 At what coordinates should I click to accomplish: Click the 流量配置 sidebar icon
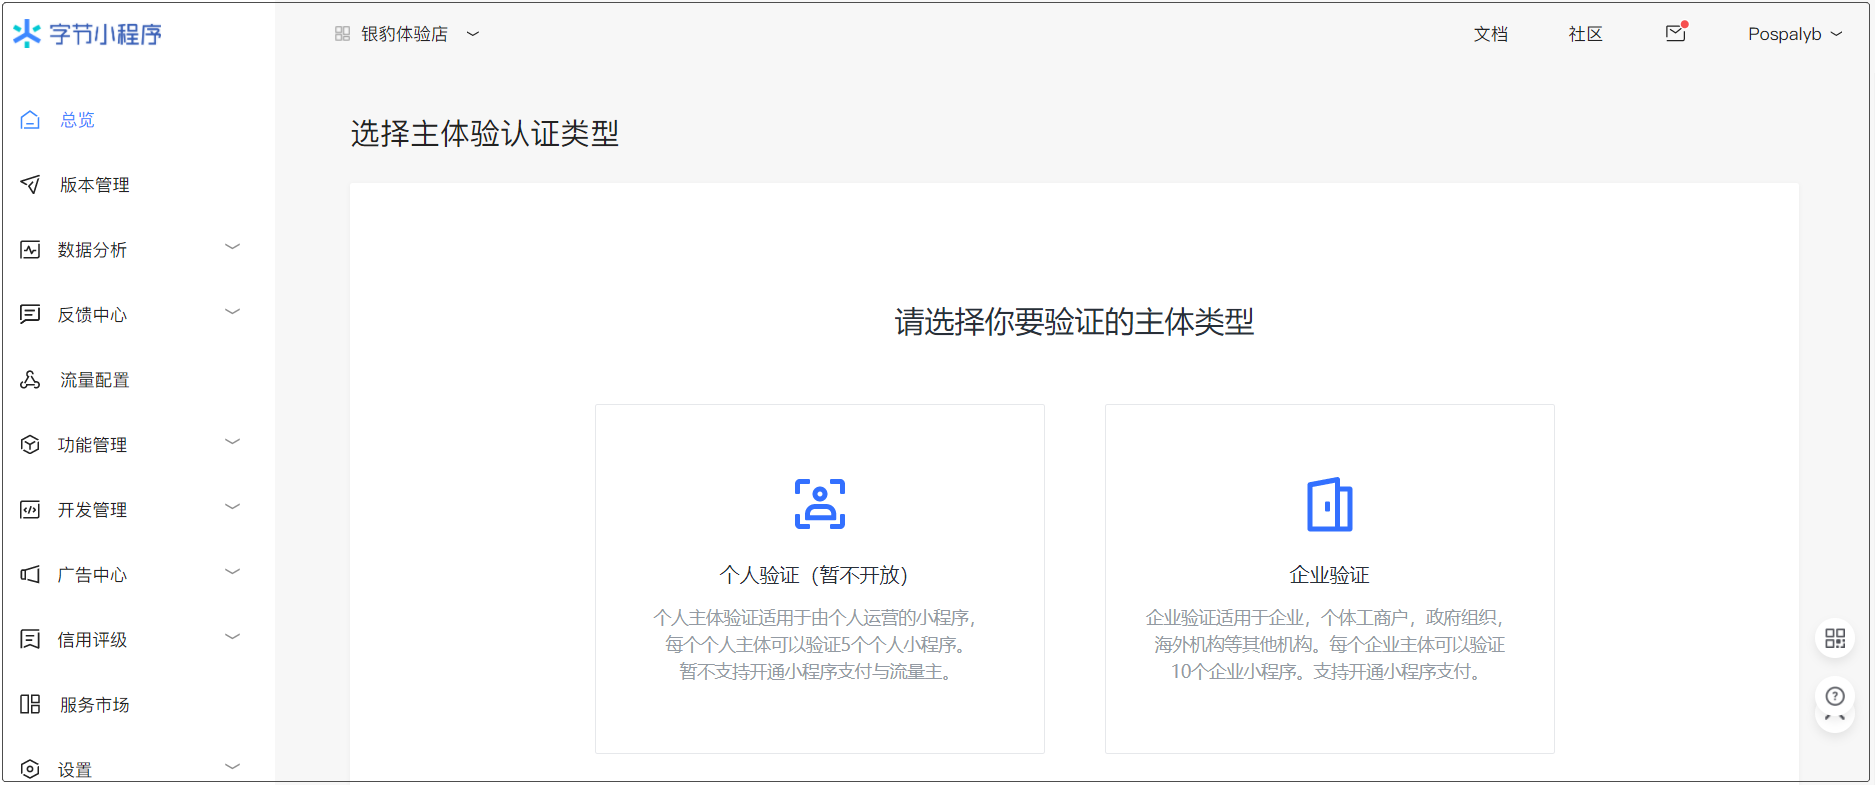pos(30,380)
